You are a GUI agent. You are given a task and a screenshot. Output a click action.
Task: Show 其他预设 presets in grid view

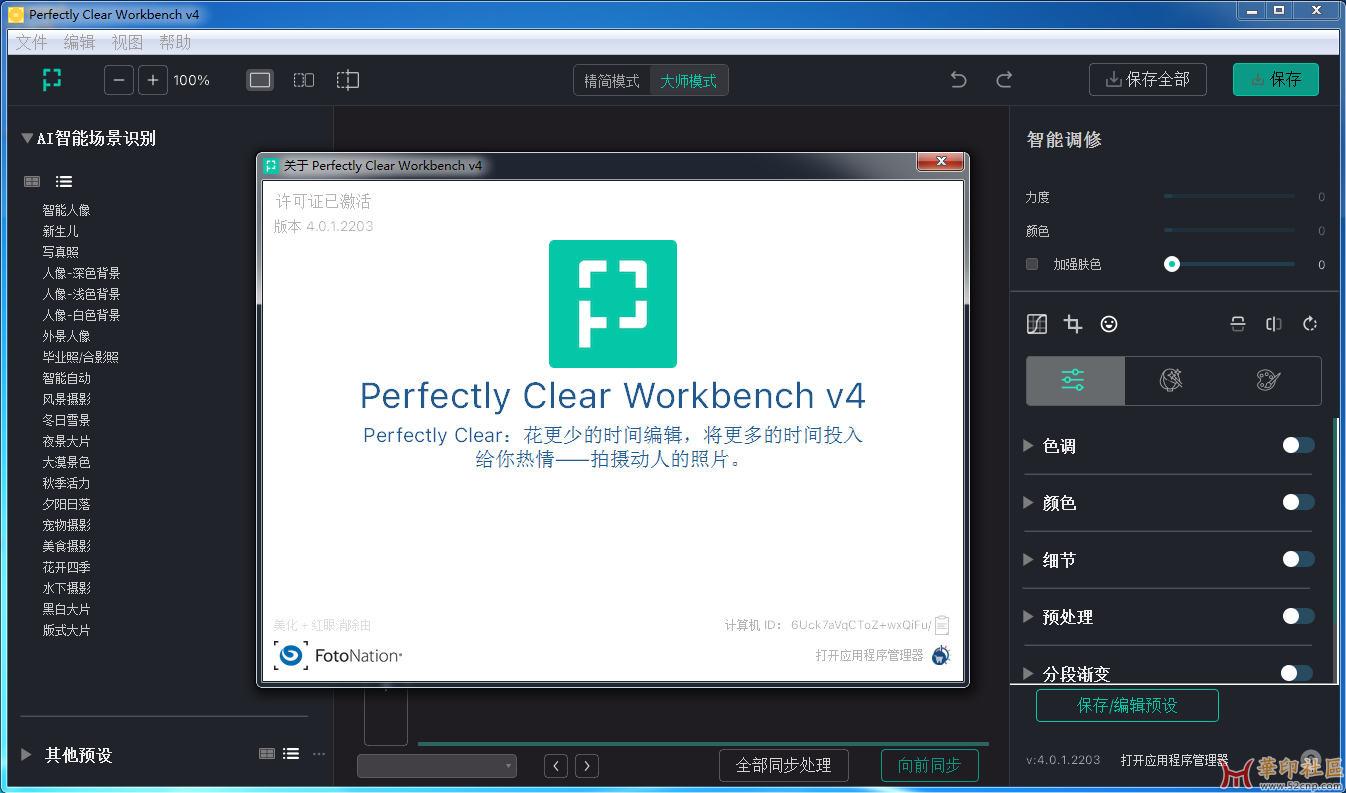click(267, 754)
